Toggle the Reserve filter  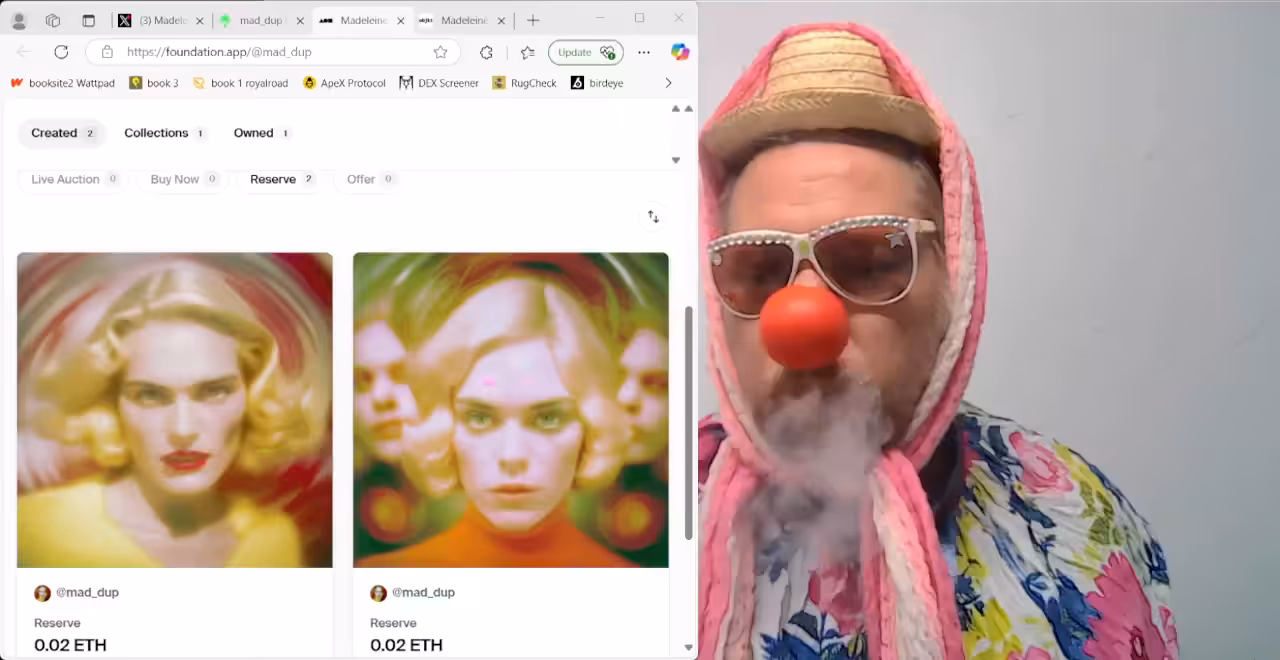tap(282, 179)
